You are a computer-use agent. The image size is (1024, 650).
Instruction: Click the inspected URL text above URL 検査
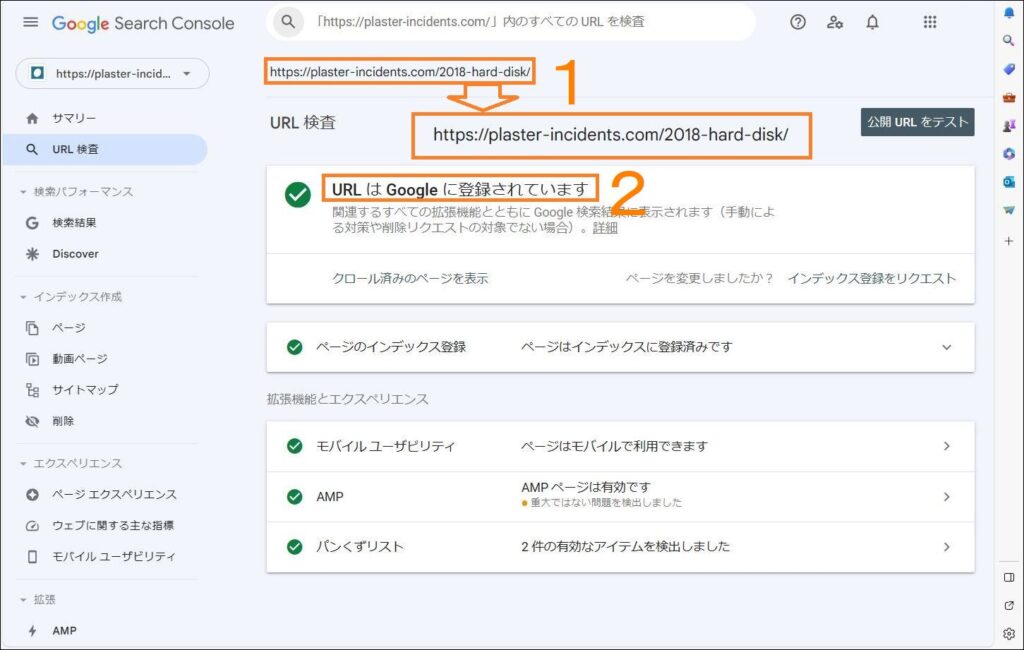point(400,72)
